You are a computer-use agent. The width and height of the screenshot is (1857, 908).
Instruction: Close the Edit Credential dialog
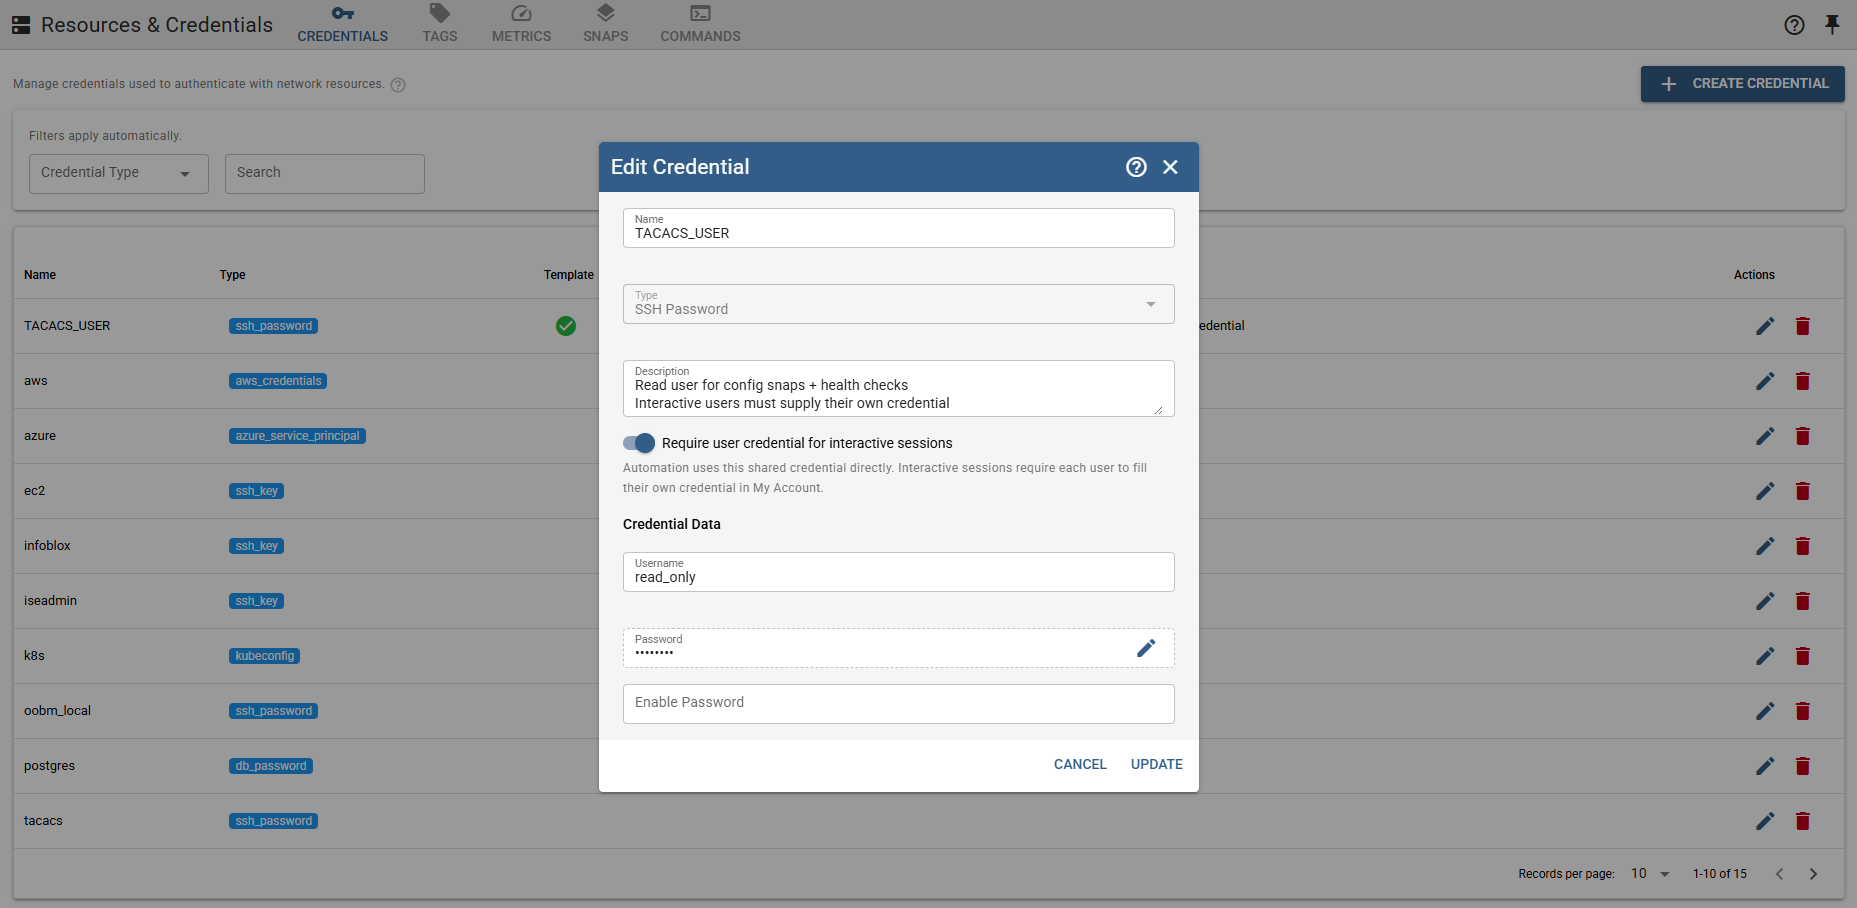[1170, 167]
